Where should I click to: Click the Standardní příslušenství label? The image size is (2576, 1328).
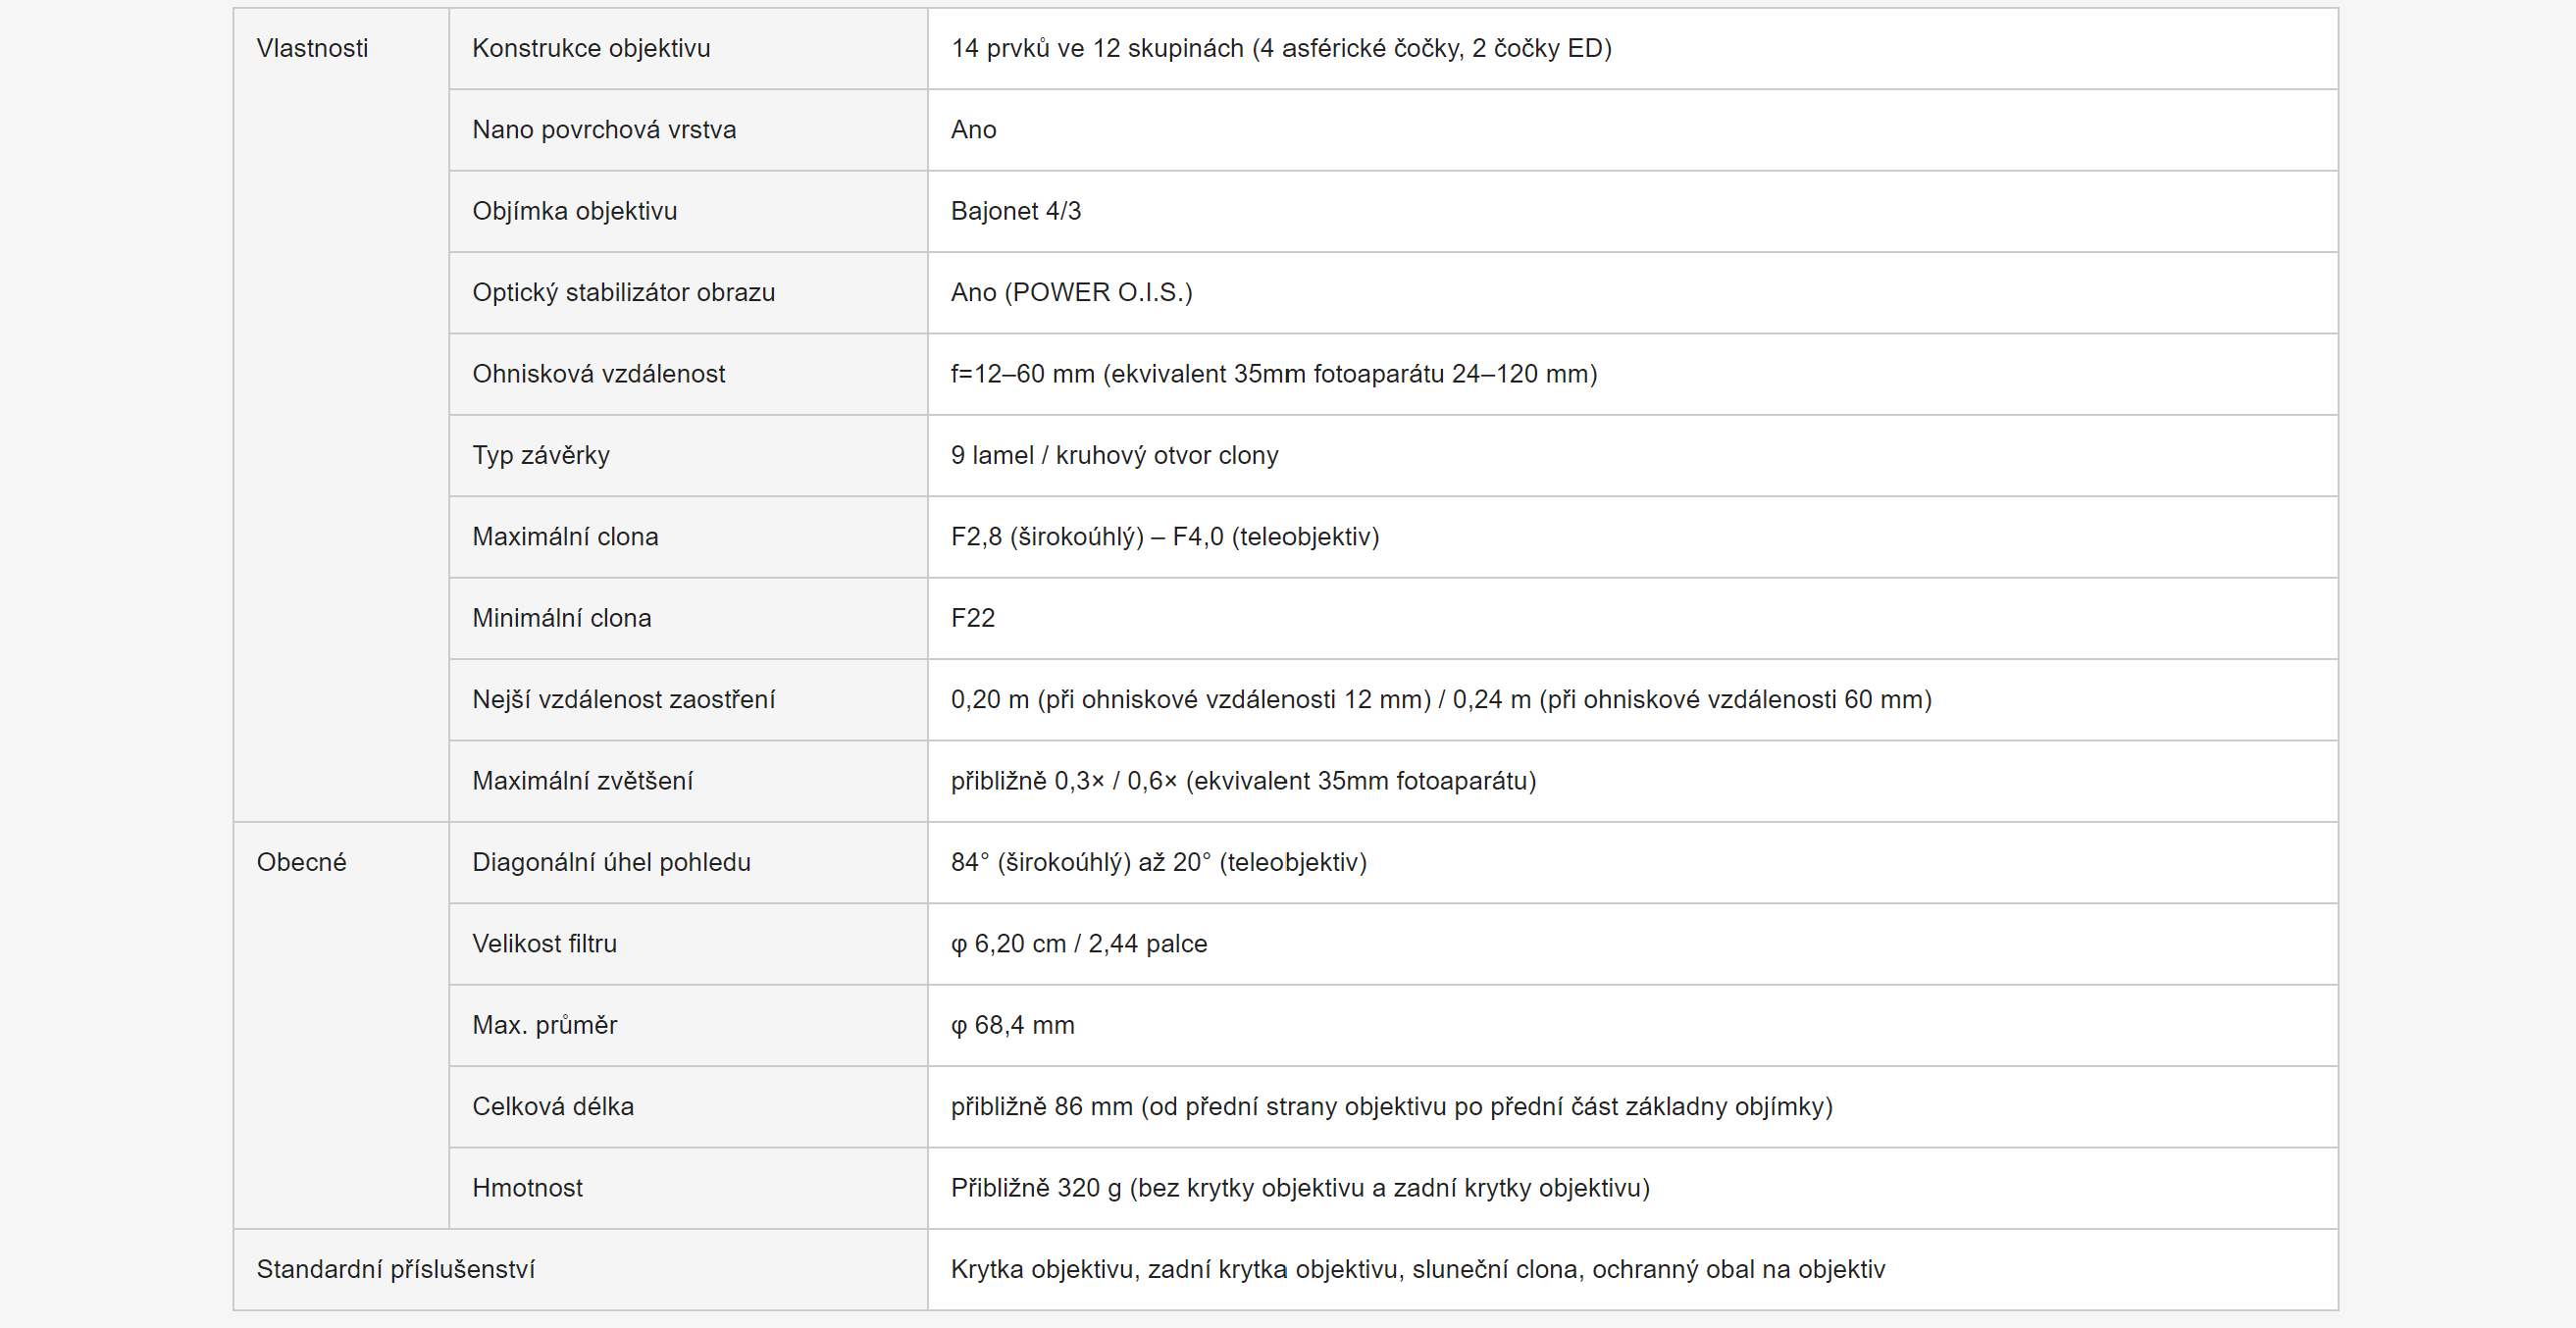click(395, 1269)
